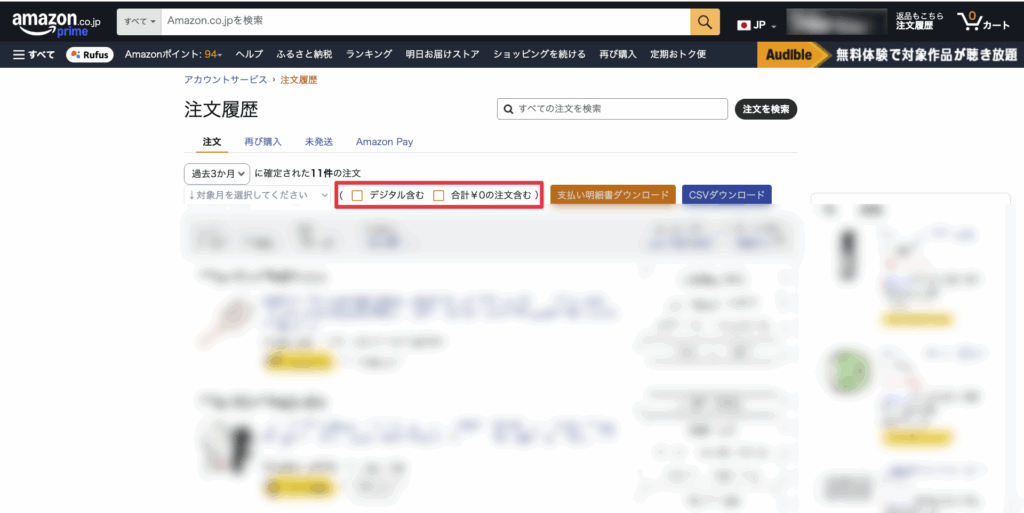This screenshot has height=513, width=1024.
Task: Expand the すべて search category dropdown
Action: click(x=139, y=22)
